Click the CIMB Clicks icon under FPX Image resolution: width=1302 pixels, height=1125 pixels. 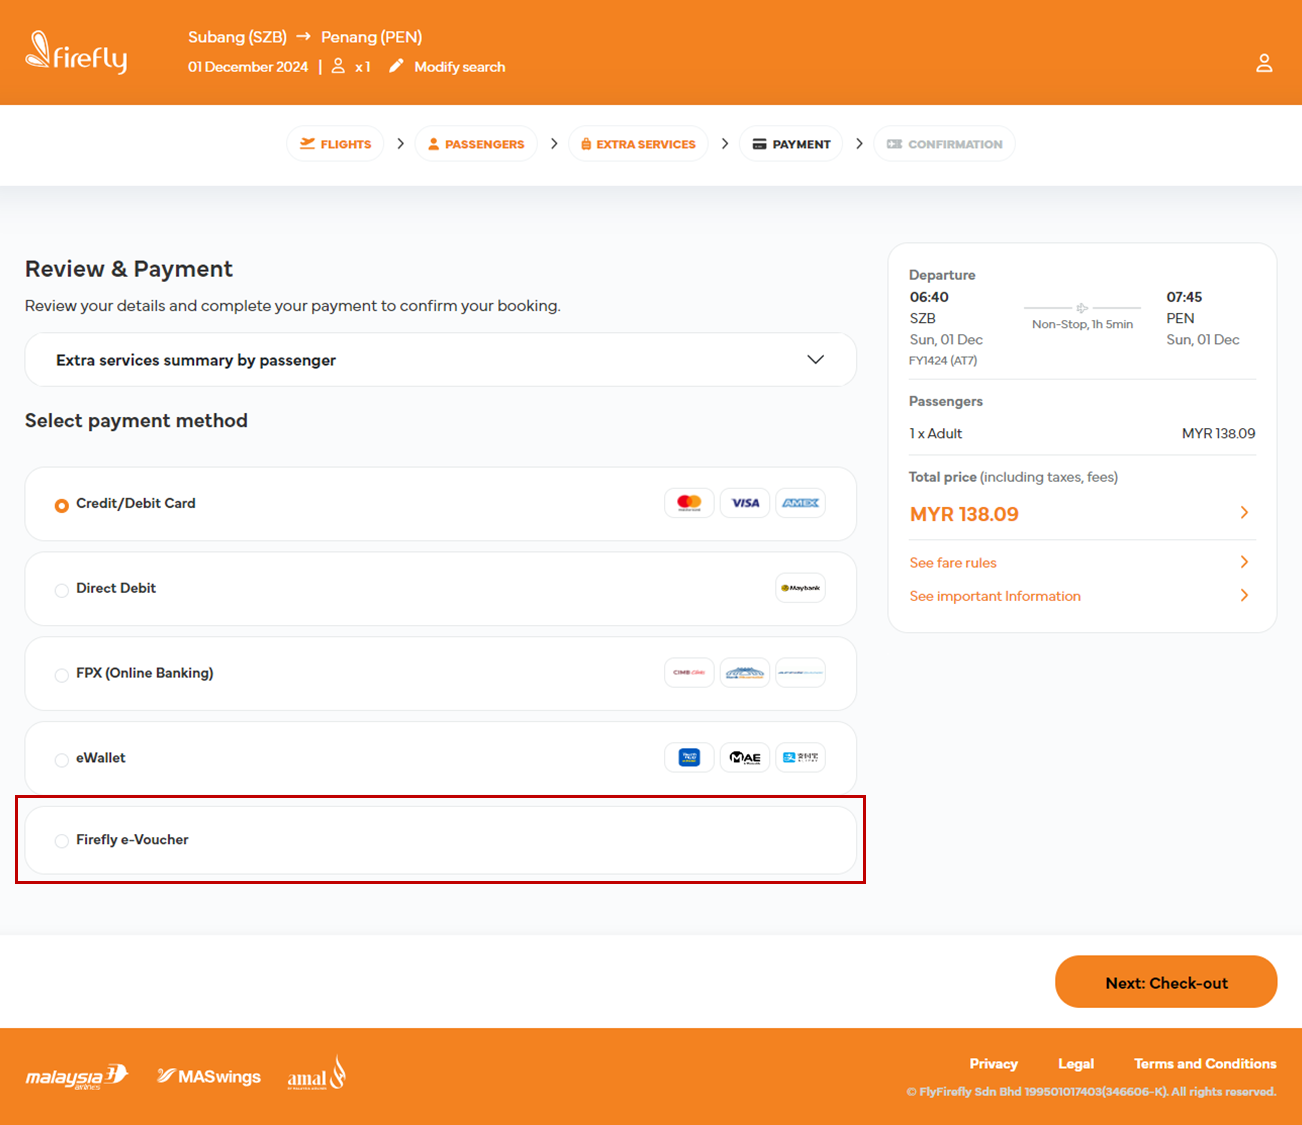point(689,672)
